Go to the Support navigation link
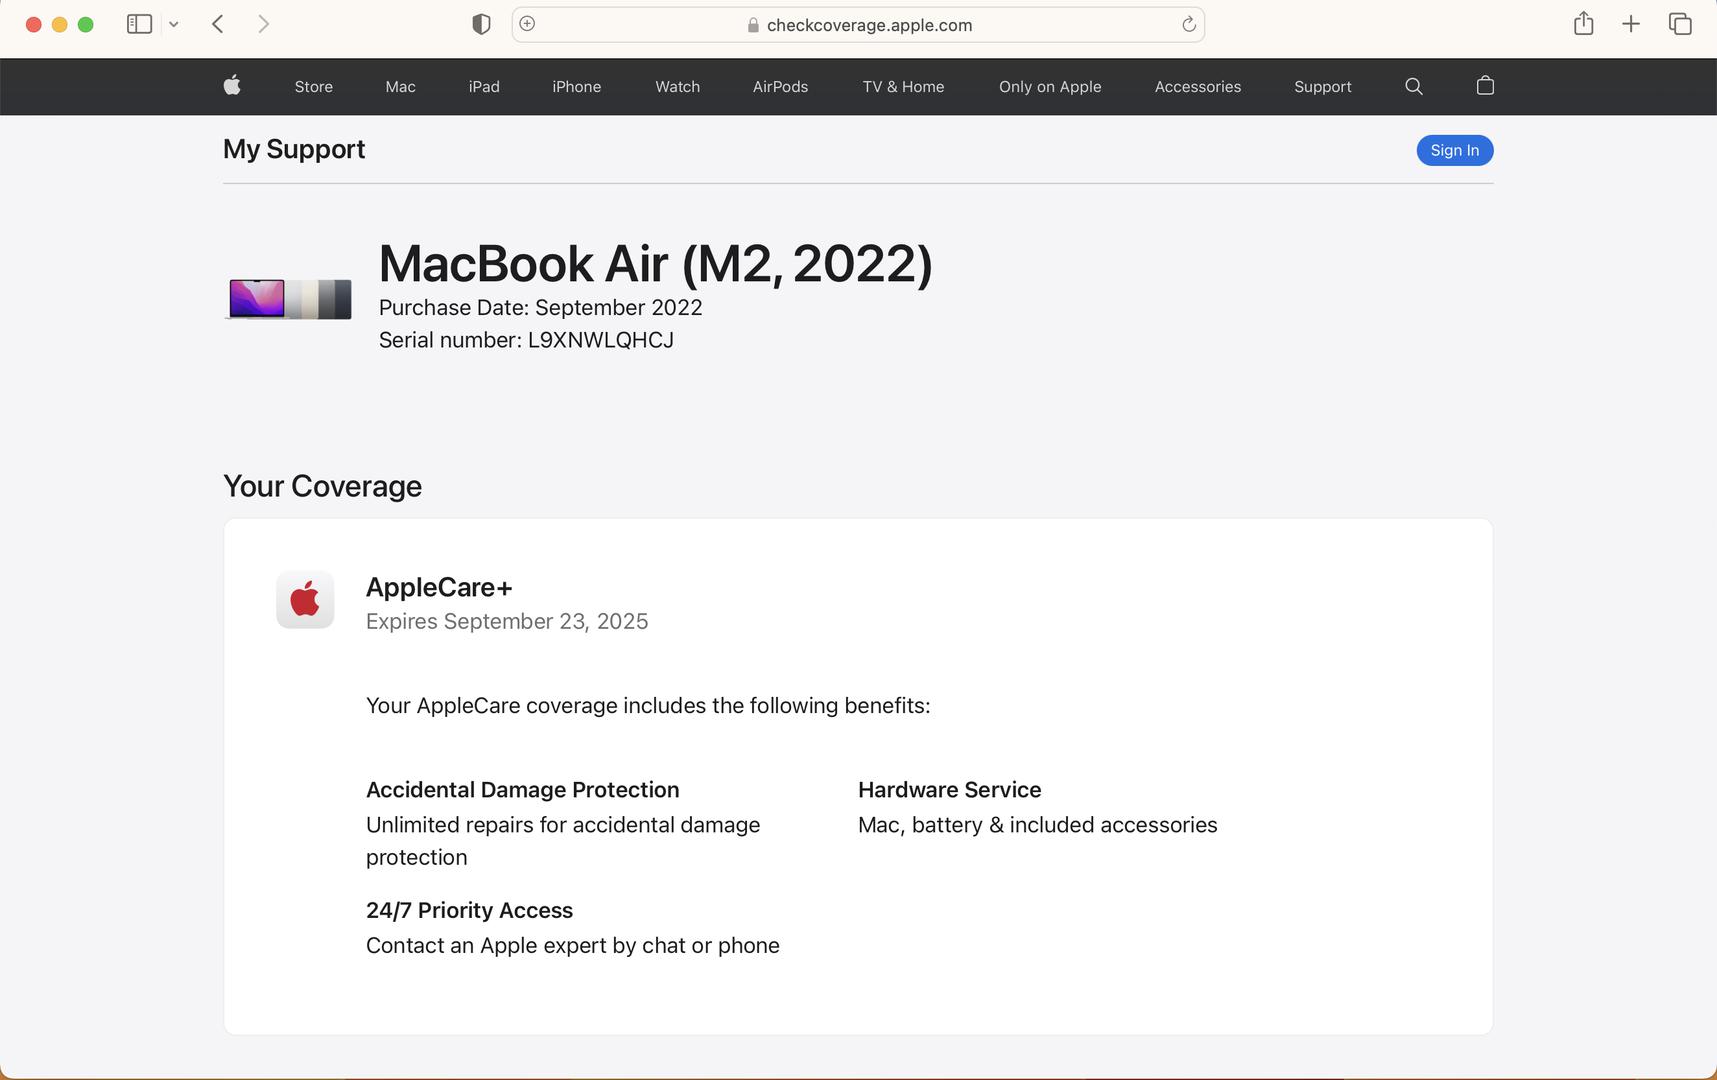The width and height of the screenshot is (1717, 1080). (x=1322, y=87)
